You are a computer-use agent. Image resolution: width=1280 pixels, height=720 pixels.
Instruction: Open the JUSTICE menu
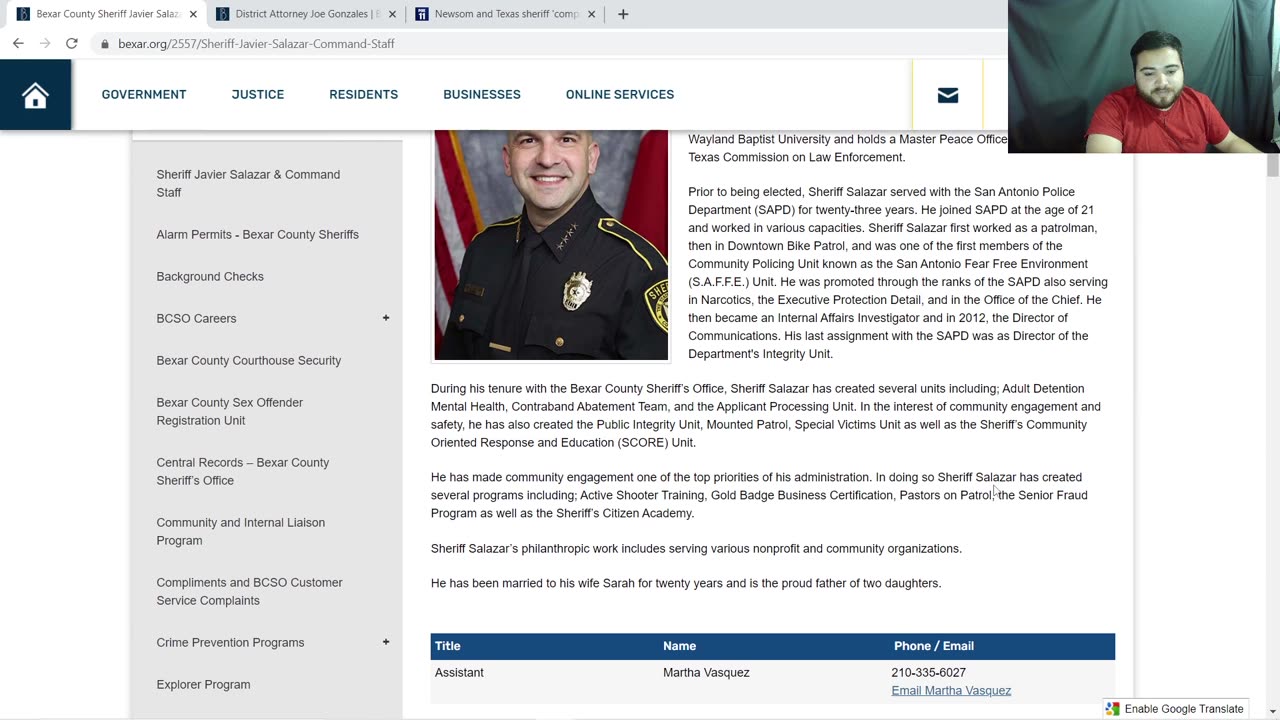[258, 95]
